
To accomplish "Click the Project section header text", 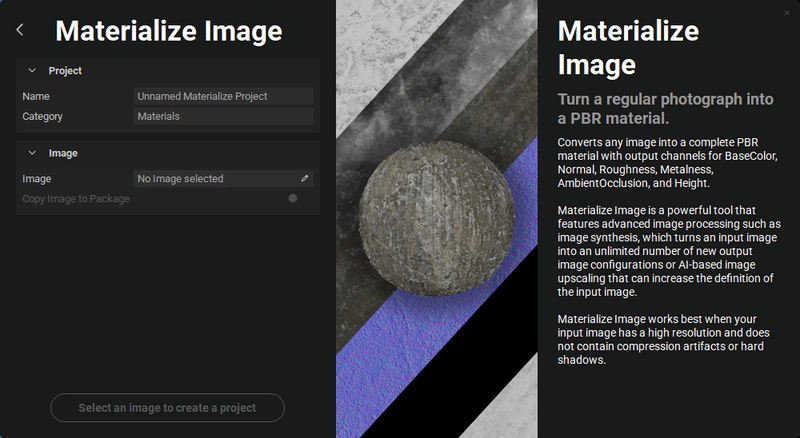I will pyautogui.click(x=65, y=70).
